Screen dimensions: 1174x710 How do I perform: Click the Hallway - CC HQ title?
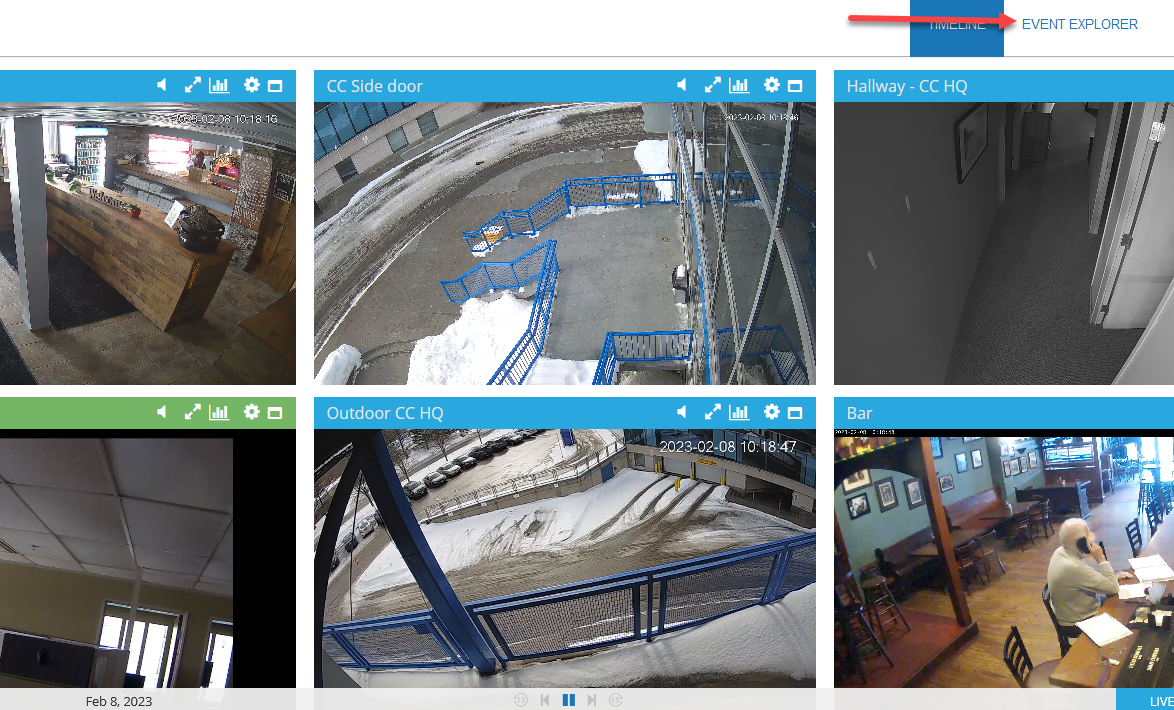tap(907, 86)
